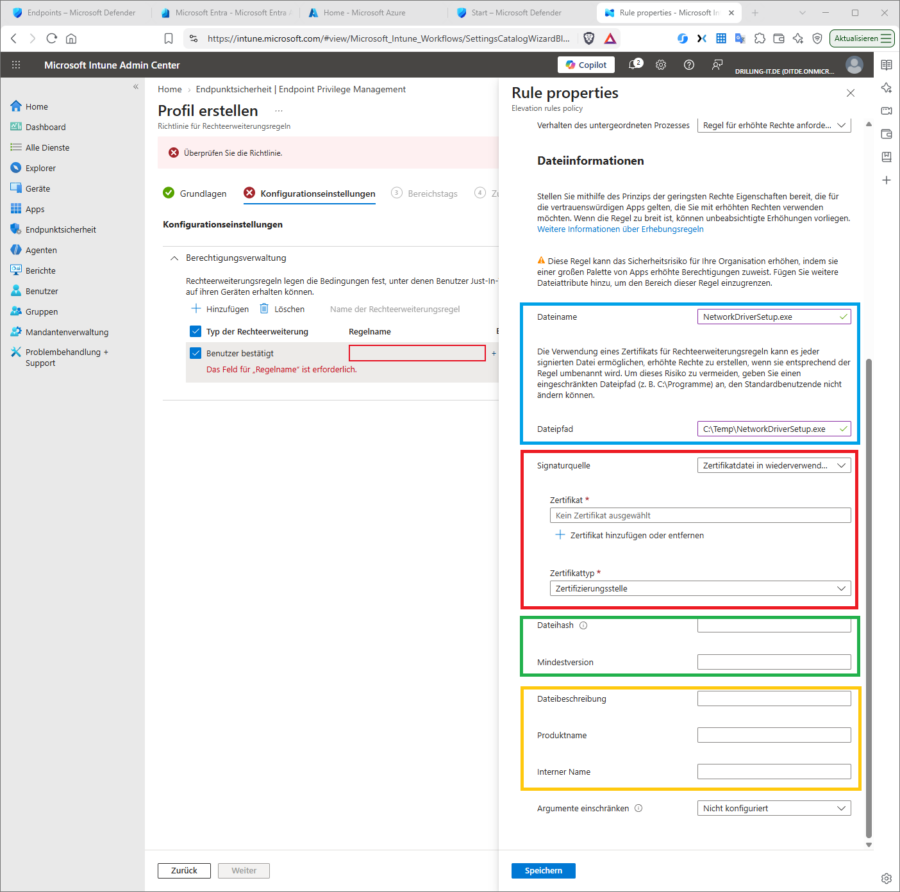The height and width of the screenshot is (892, 900).
Task: Open Apps in the sidebar
Action: [x=27, y=209]
